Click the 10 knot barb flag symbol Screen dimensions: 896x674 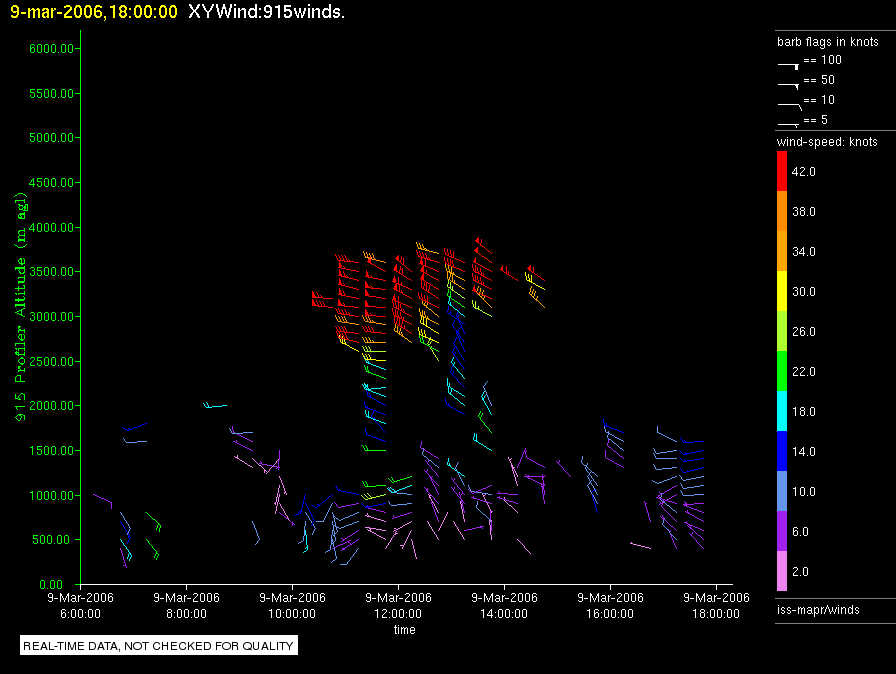[790, 105]
